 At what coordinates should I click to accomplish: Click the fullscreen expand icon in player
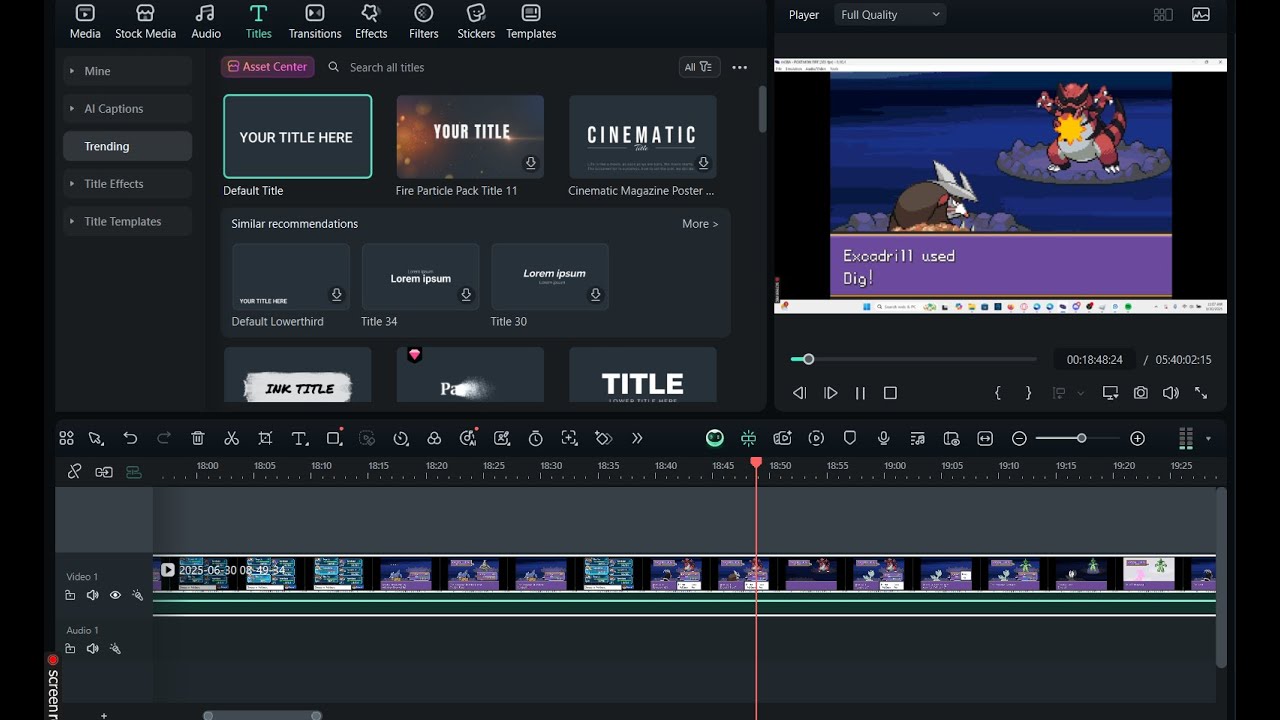coord(1201,393)
